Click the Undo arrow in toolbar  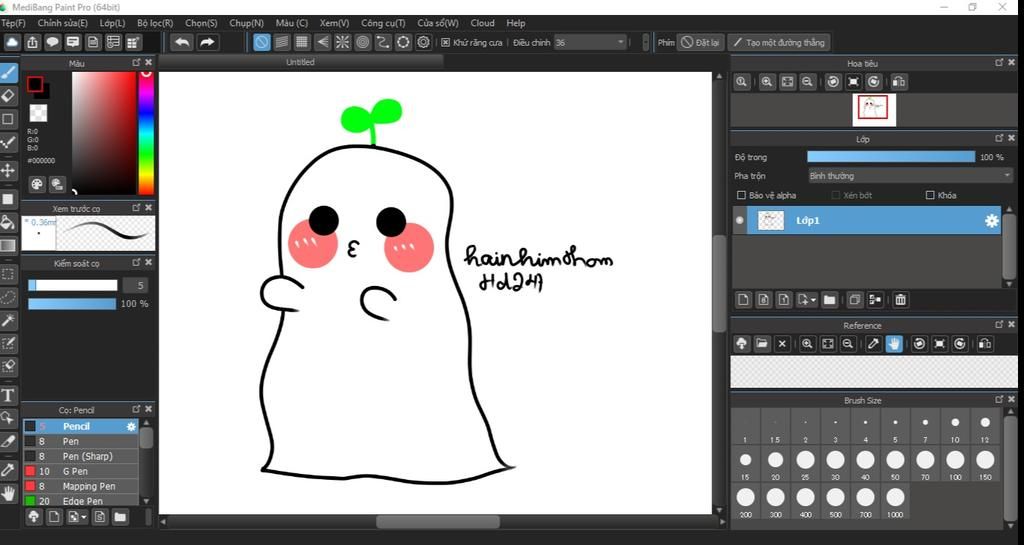point(181,42)
